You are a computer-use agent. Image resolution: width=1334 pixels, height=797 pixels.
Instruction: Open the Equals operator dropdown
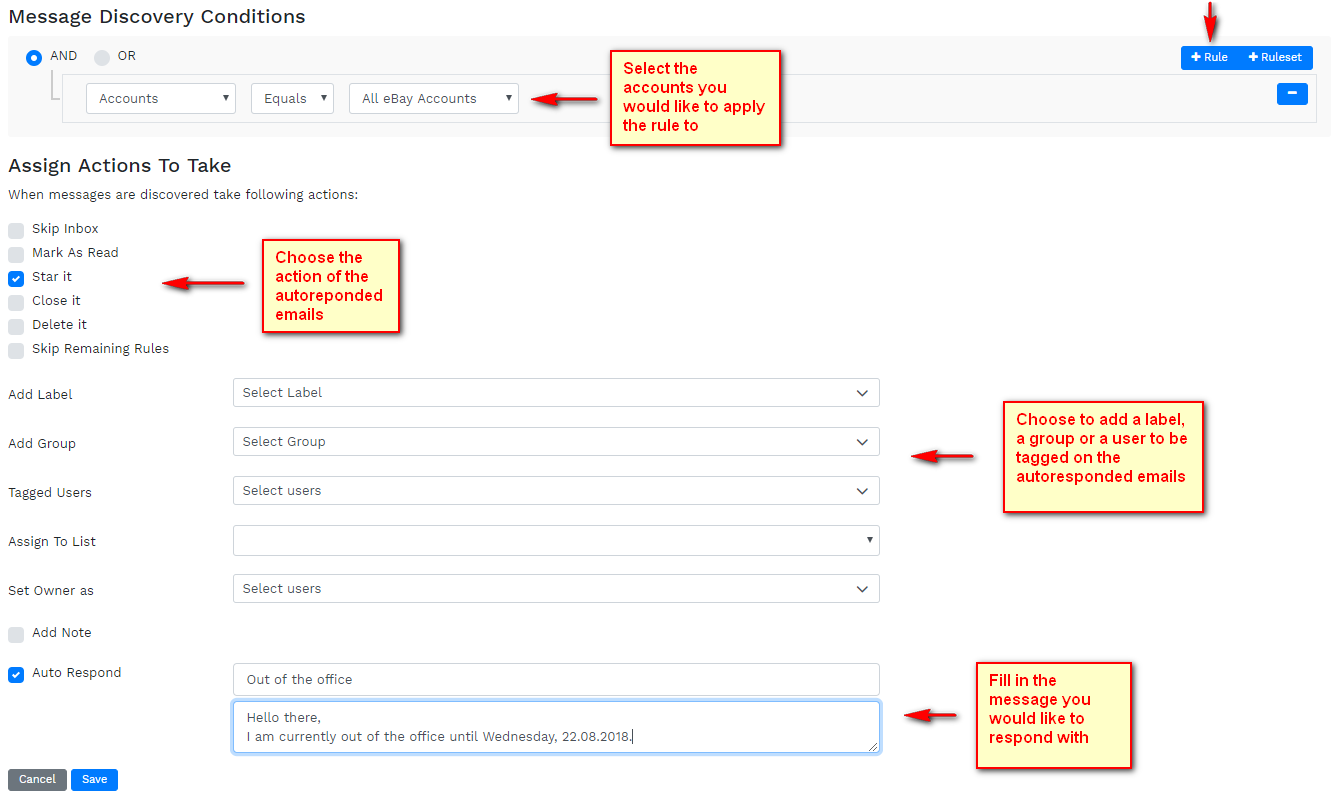(292, 98)
